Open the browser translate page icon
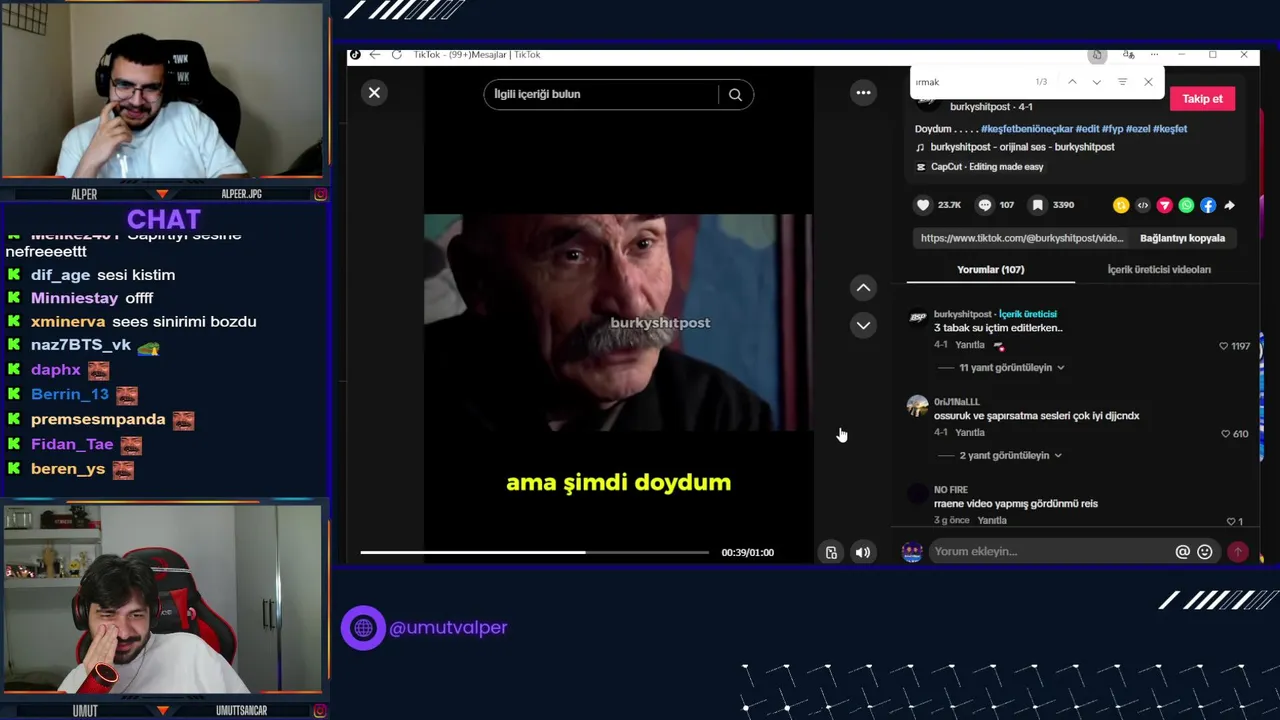Screen dimensions: 1280x720 (1128, 55)
